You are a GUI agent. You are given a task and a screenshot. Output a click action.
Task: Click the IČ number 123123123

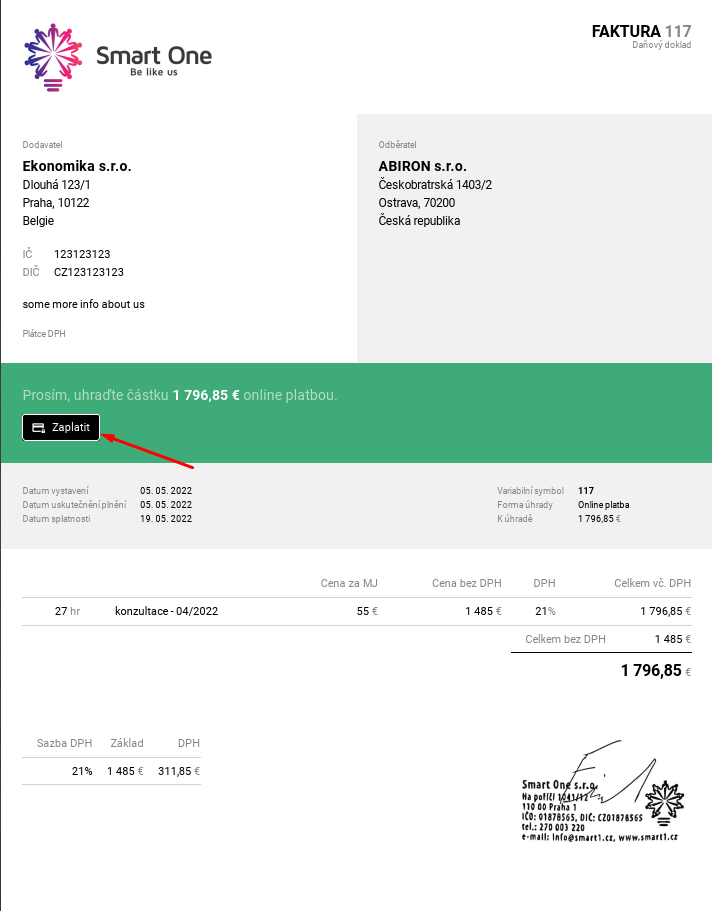[82, 254]
